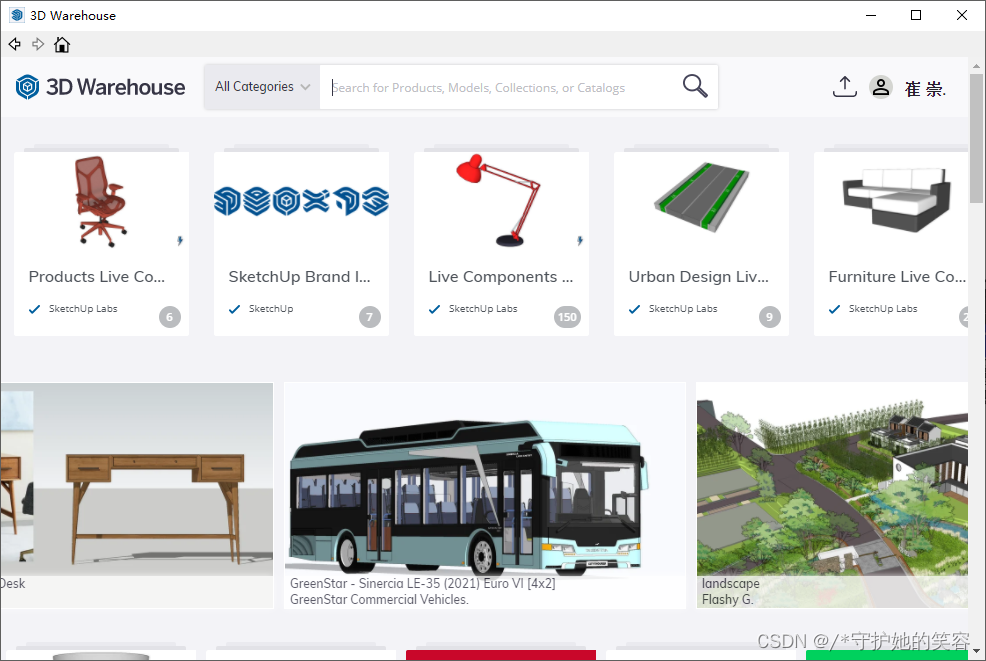View the SketchUp brand logos thumbnail

301,201
